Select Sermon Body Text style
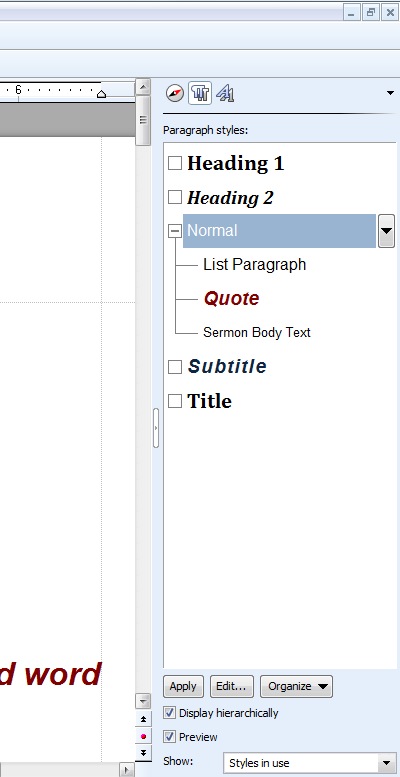400x777 pixels. point(257,332)
